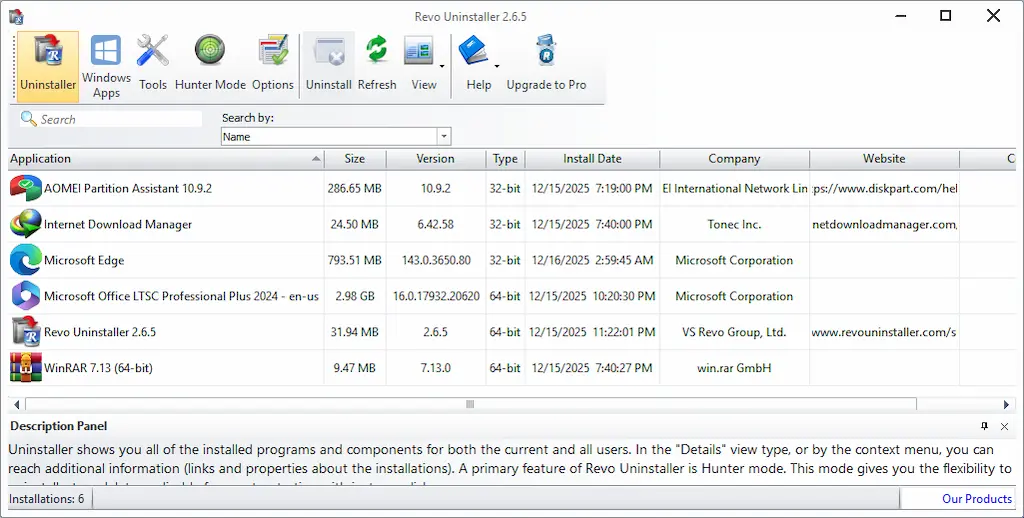Expand the Help dropdown arrow
Viewport: 1024px width, 518px height.
coord(497,66)
